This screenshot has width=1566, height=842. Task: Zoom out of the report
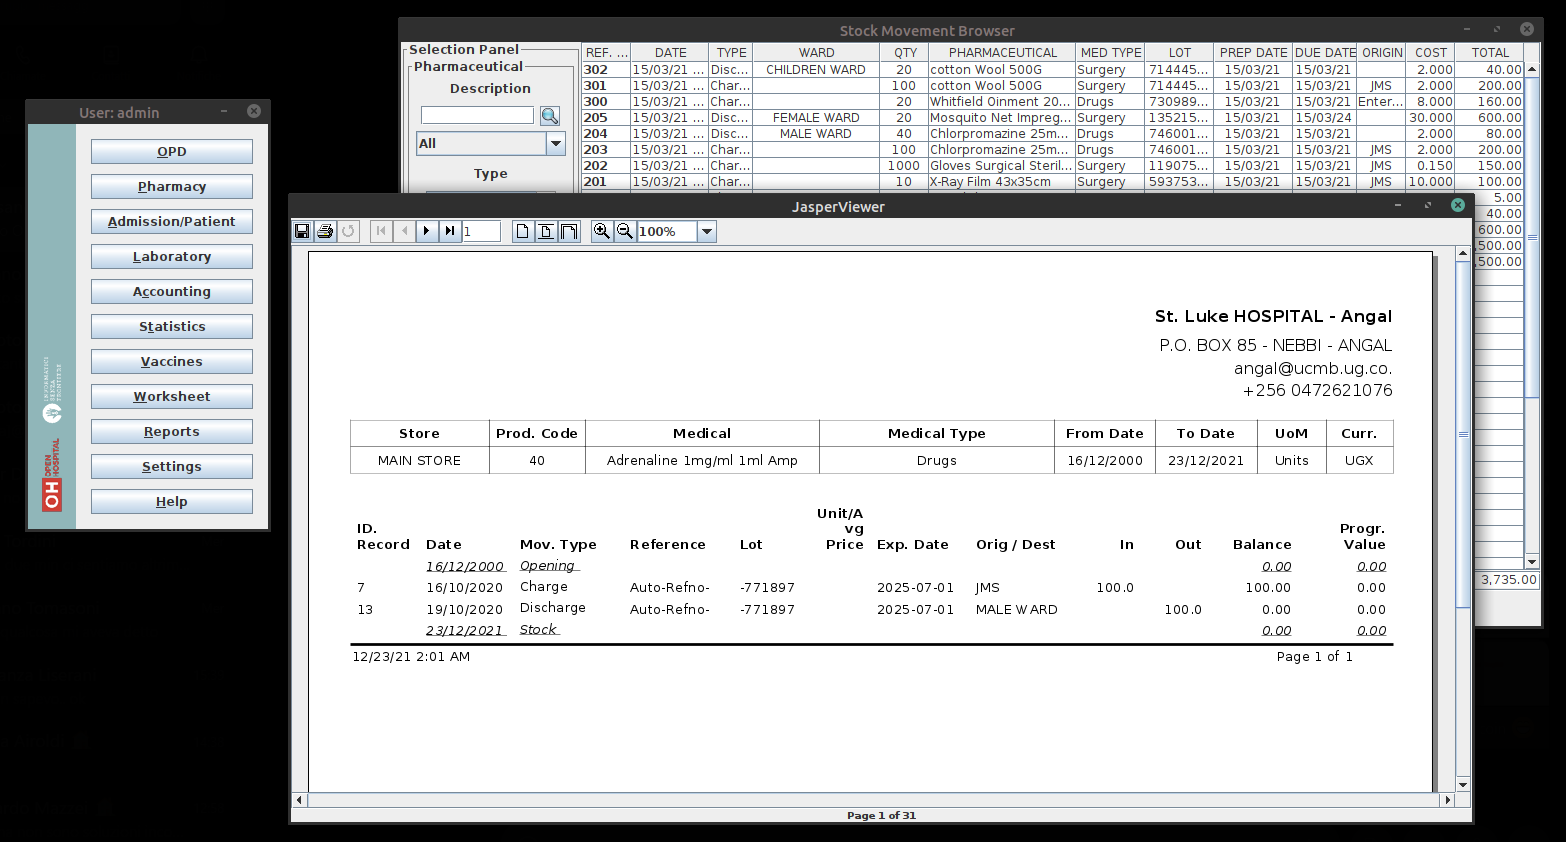tap(625, 231)
